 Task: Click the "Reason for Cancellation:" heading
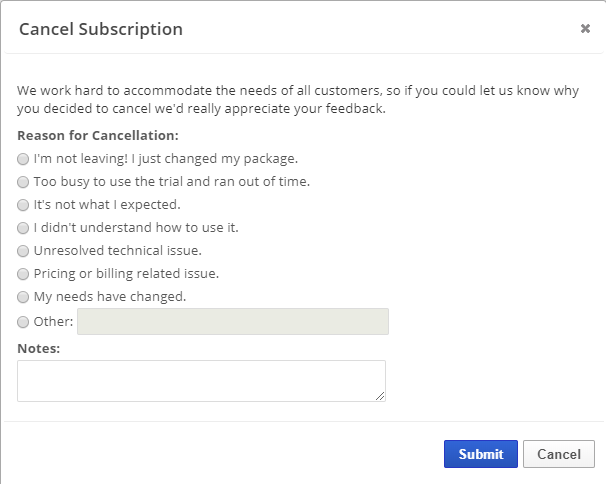tap(98, 135)
